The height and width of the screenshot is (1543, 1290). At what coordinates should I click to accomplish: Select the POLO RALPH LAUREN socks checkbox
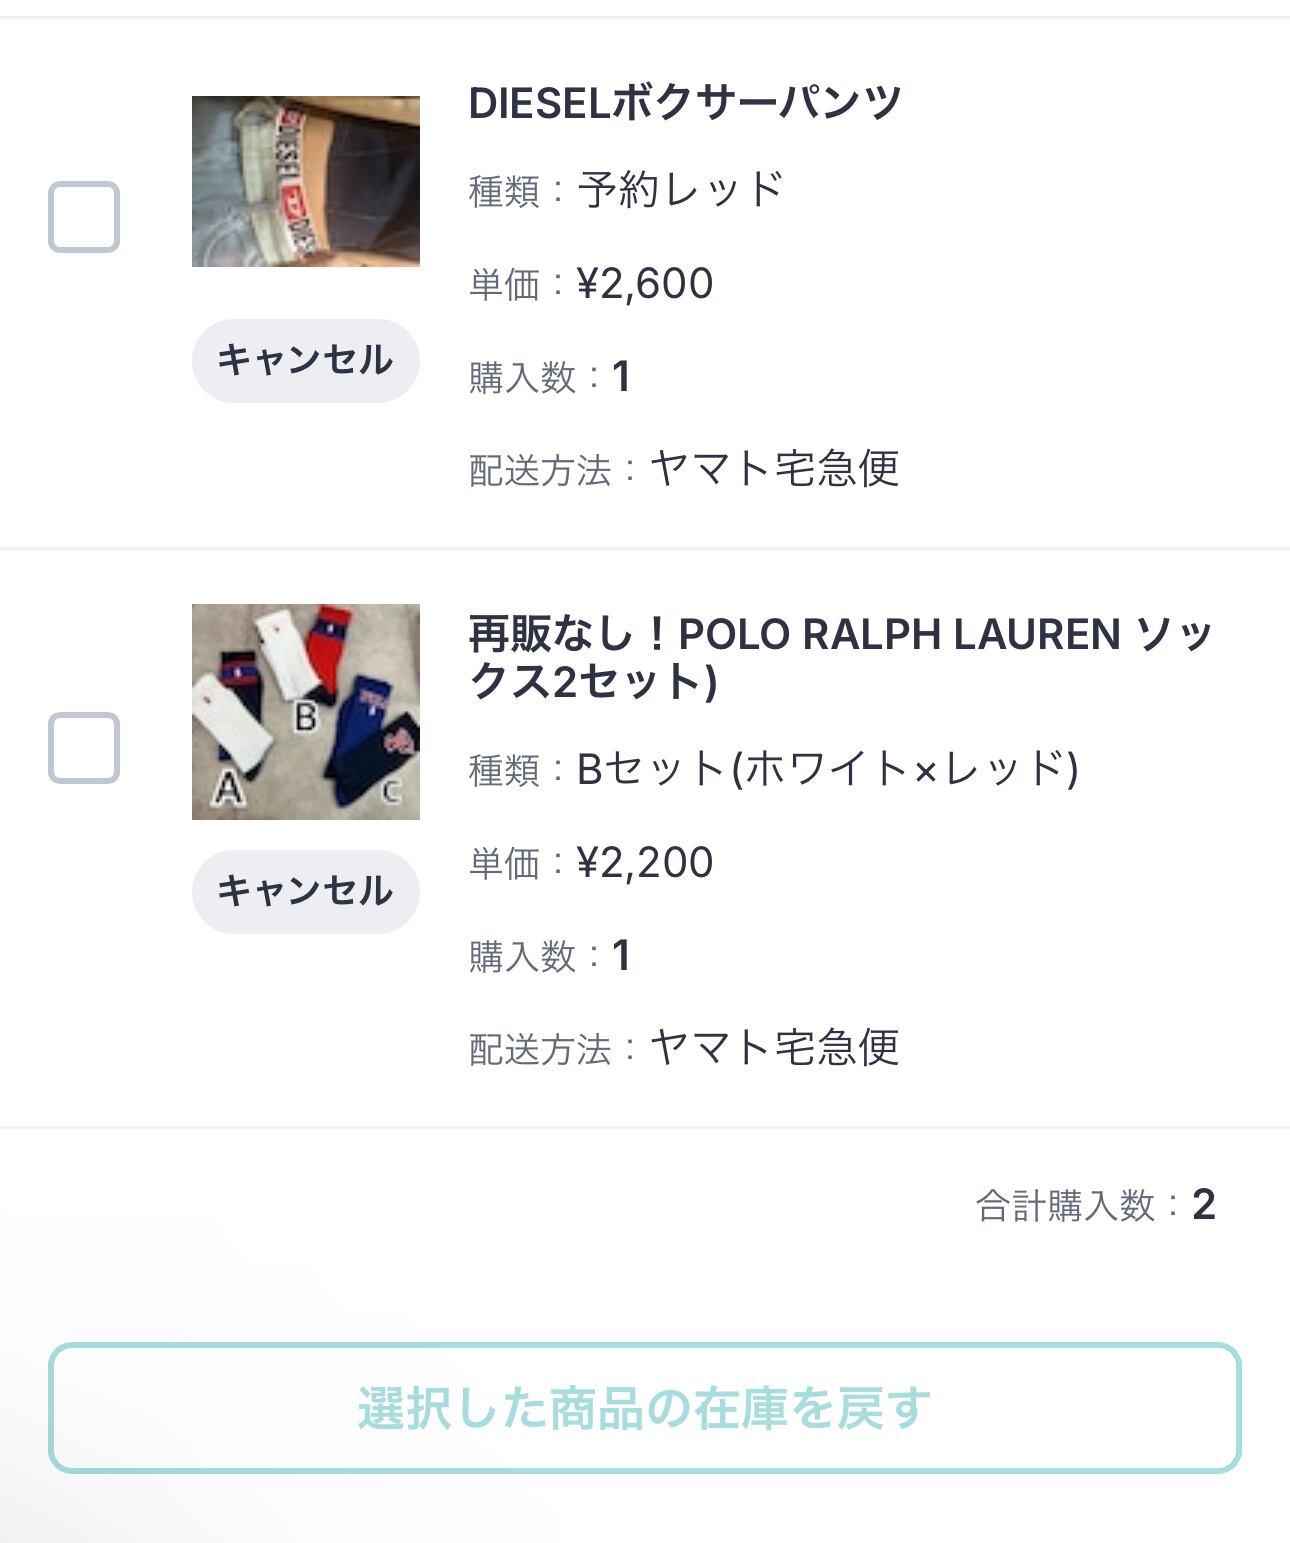pyautogui.click(x=84, y=748)
